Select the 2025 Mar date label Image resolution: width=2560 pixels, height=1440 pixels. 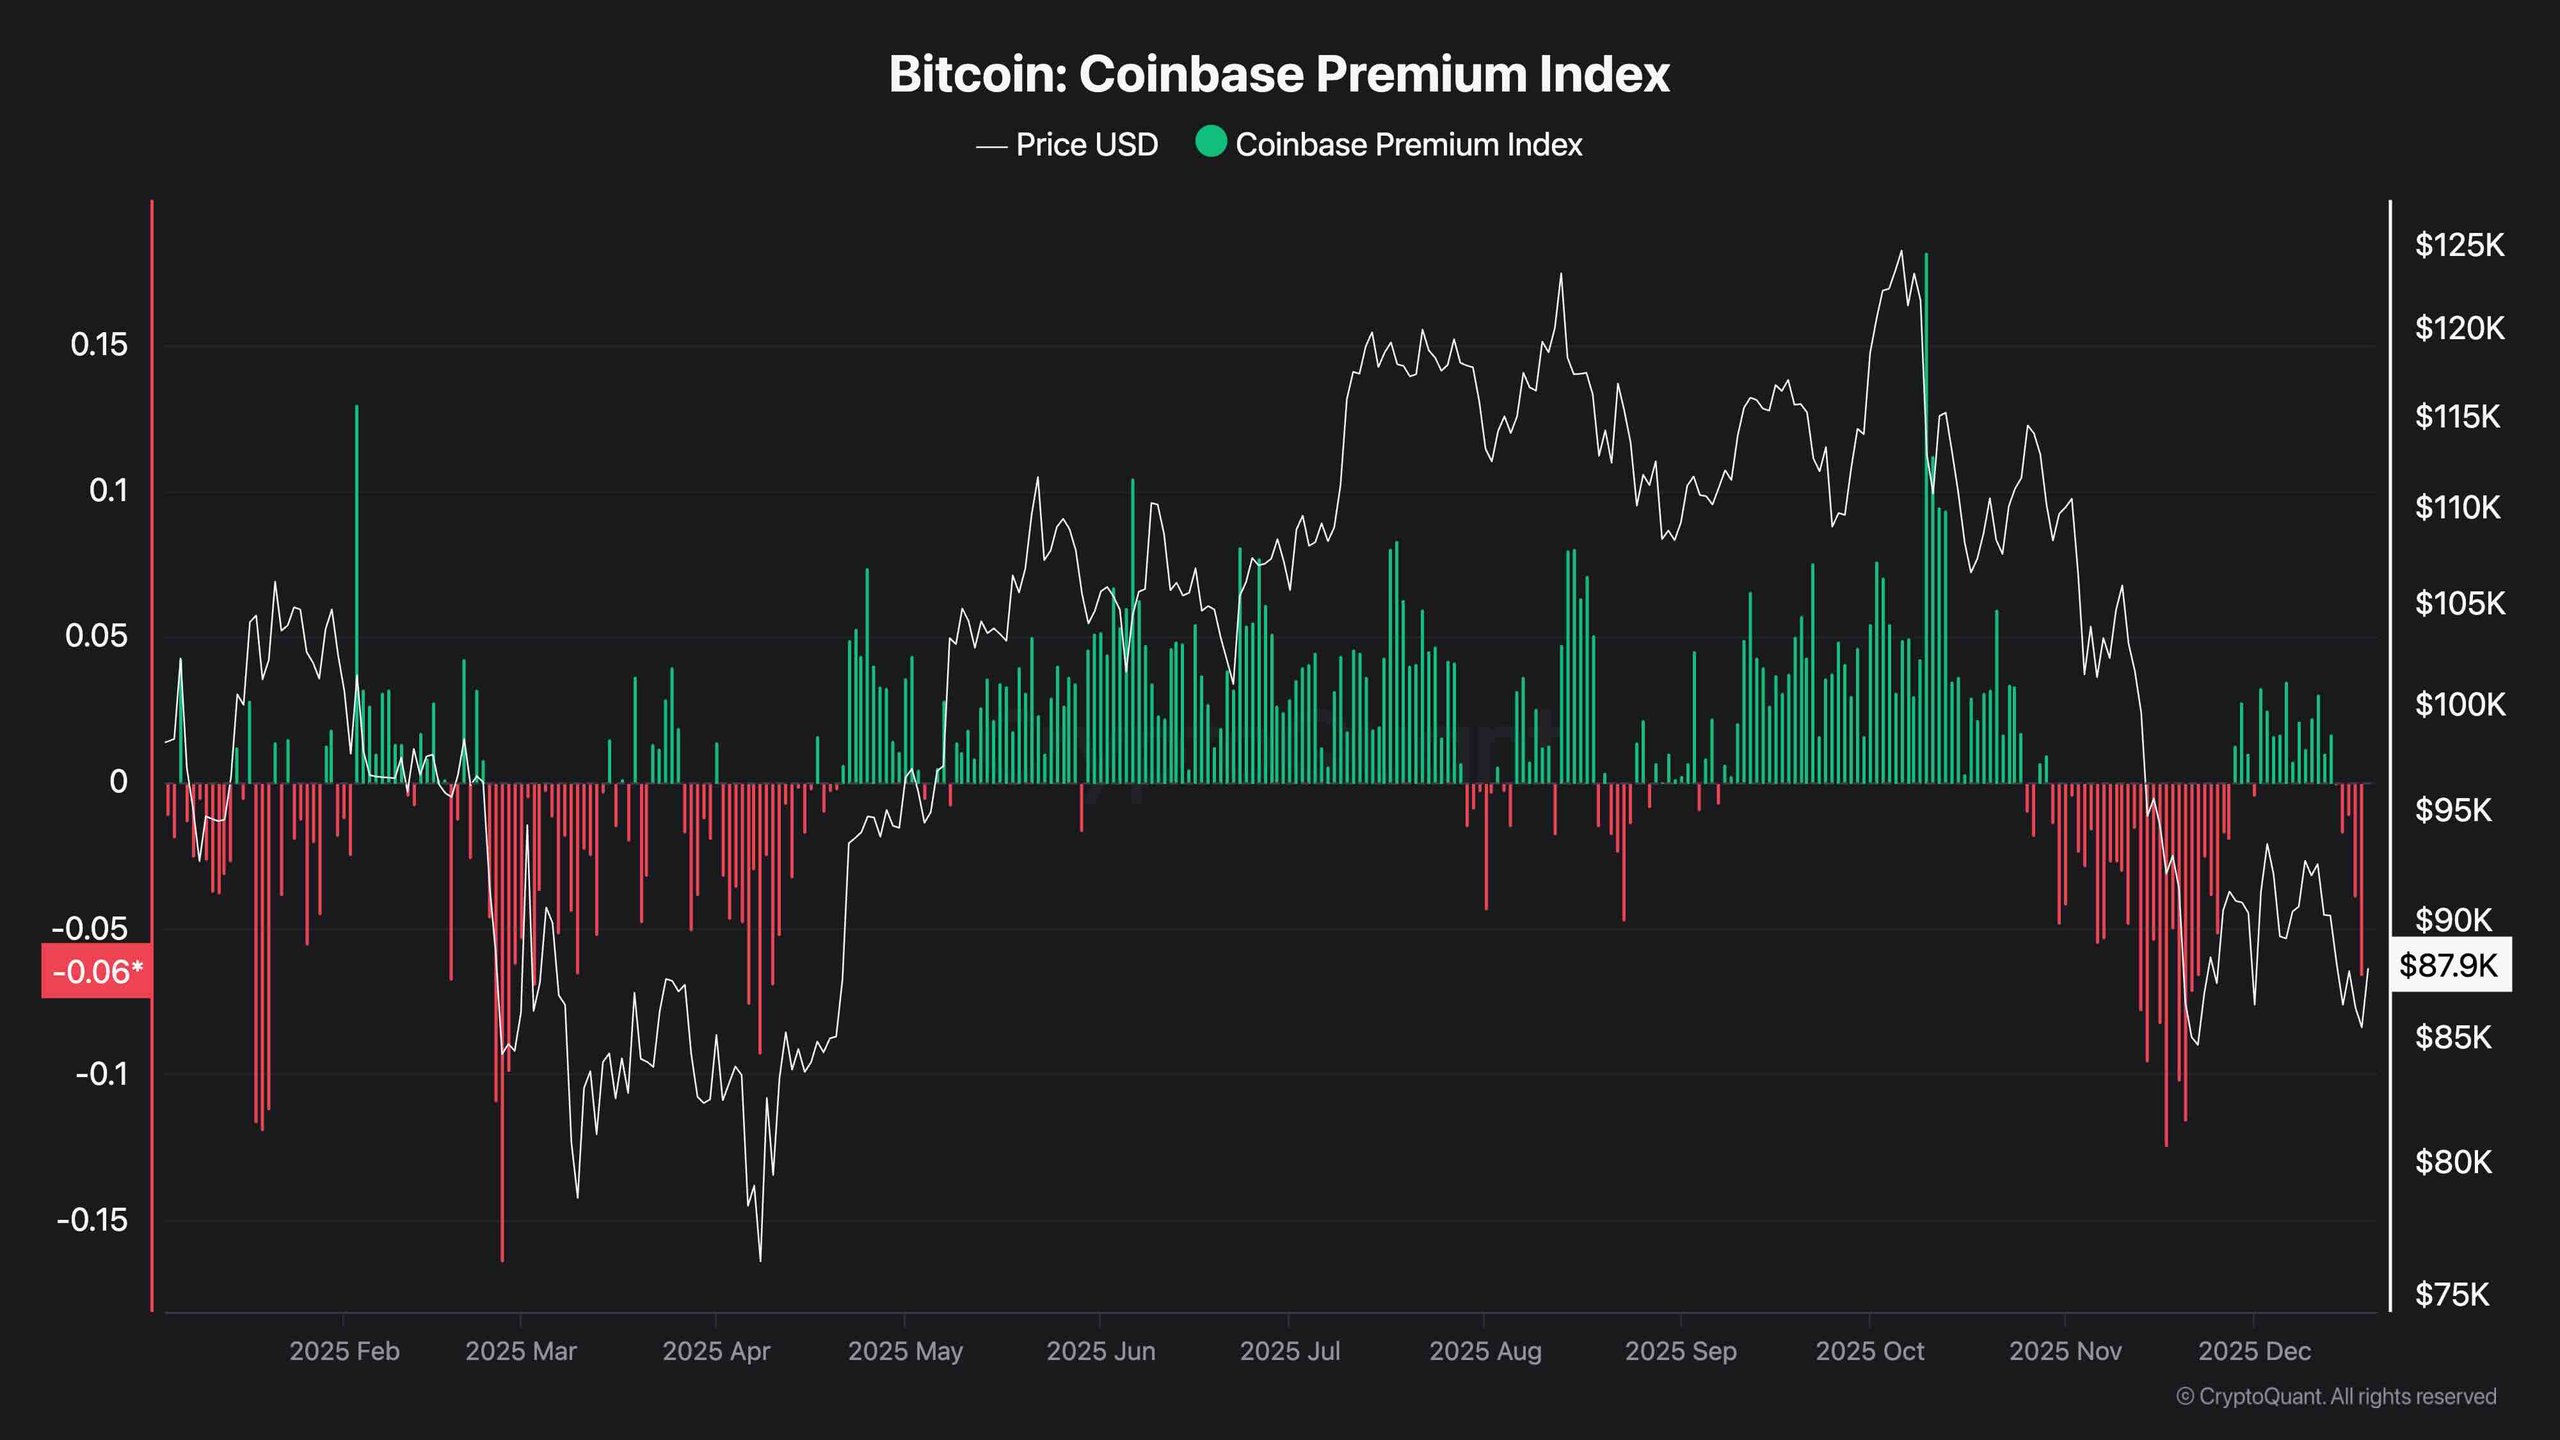tap(521, 1351)
